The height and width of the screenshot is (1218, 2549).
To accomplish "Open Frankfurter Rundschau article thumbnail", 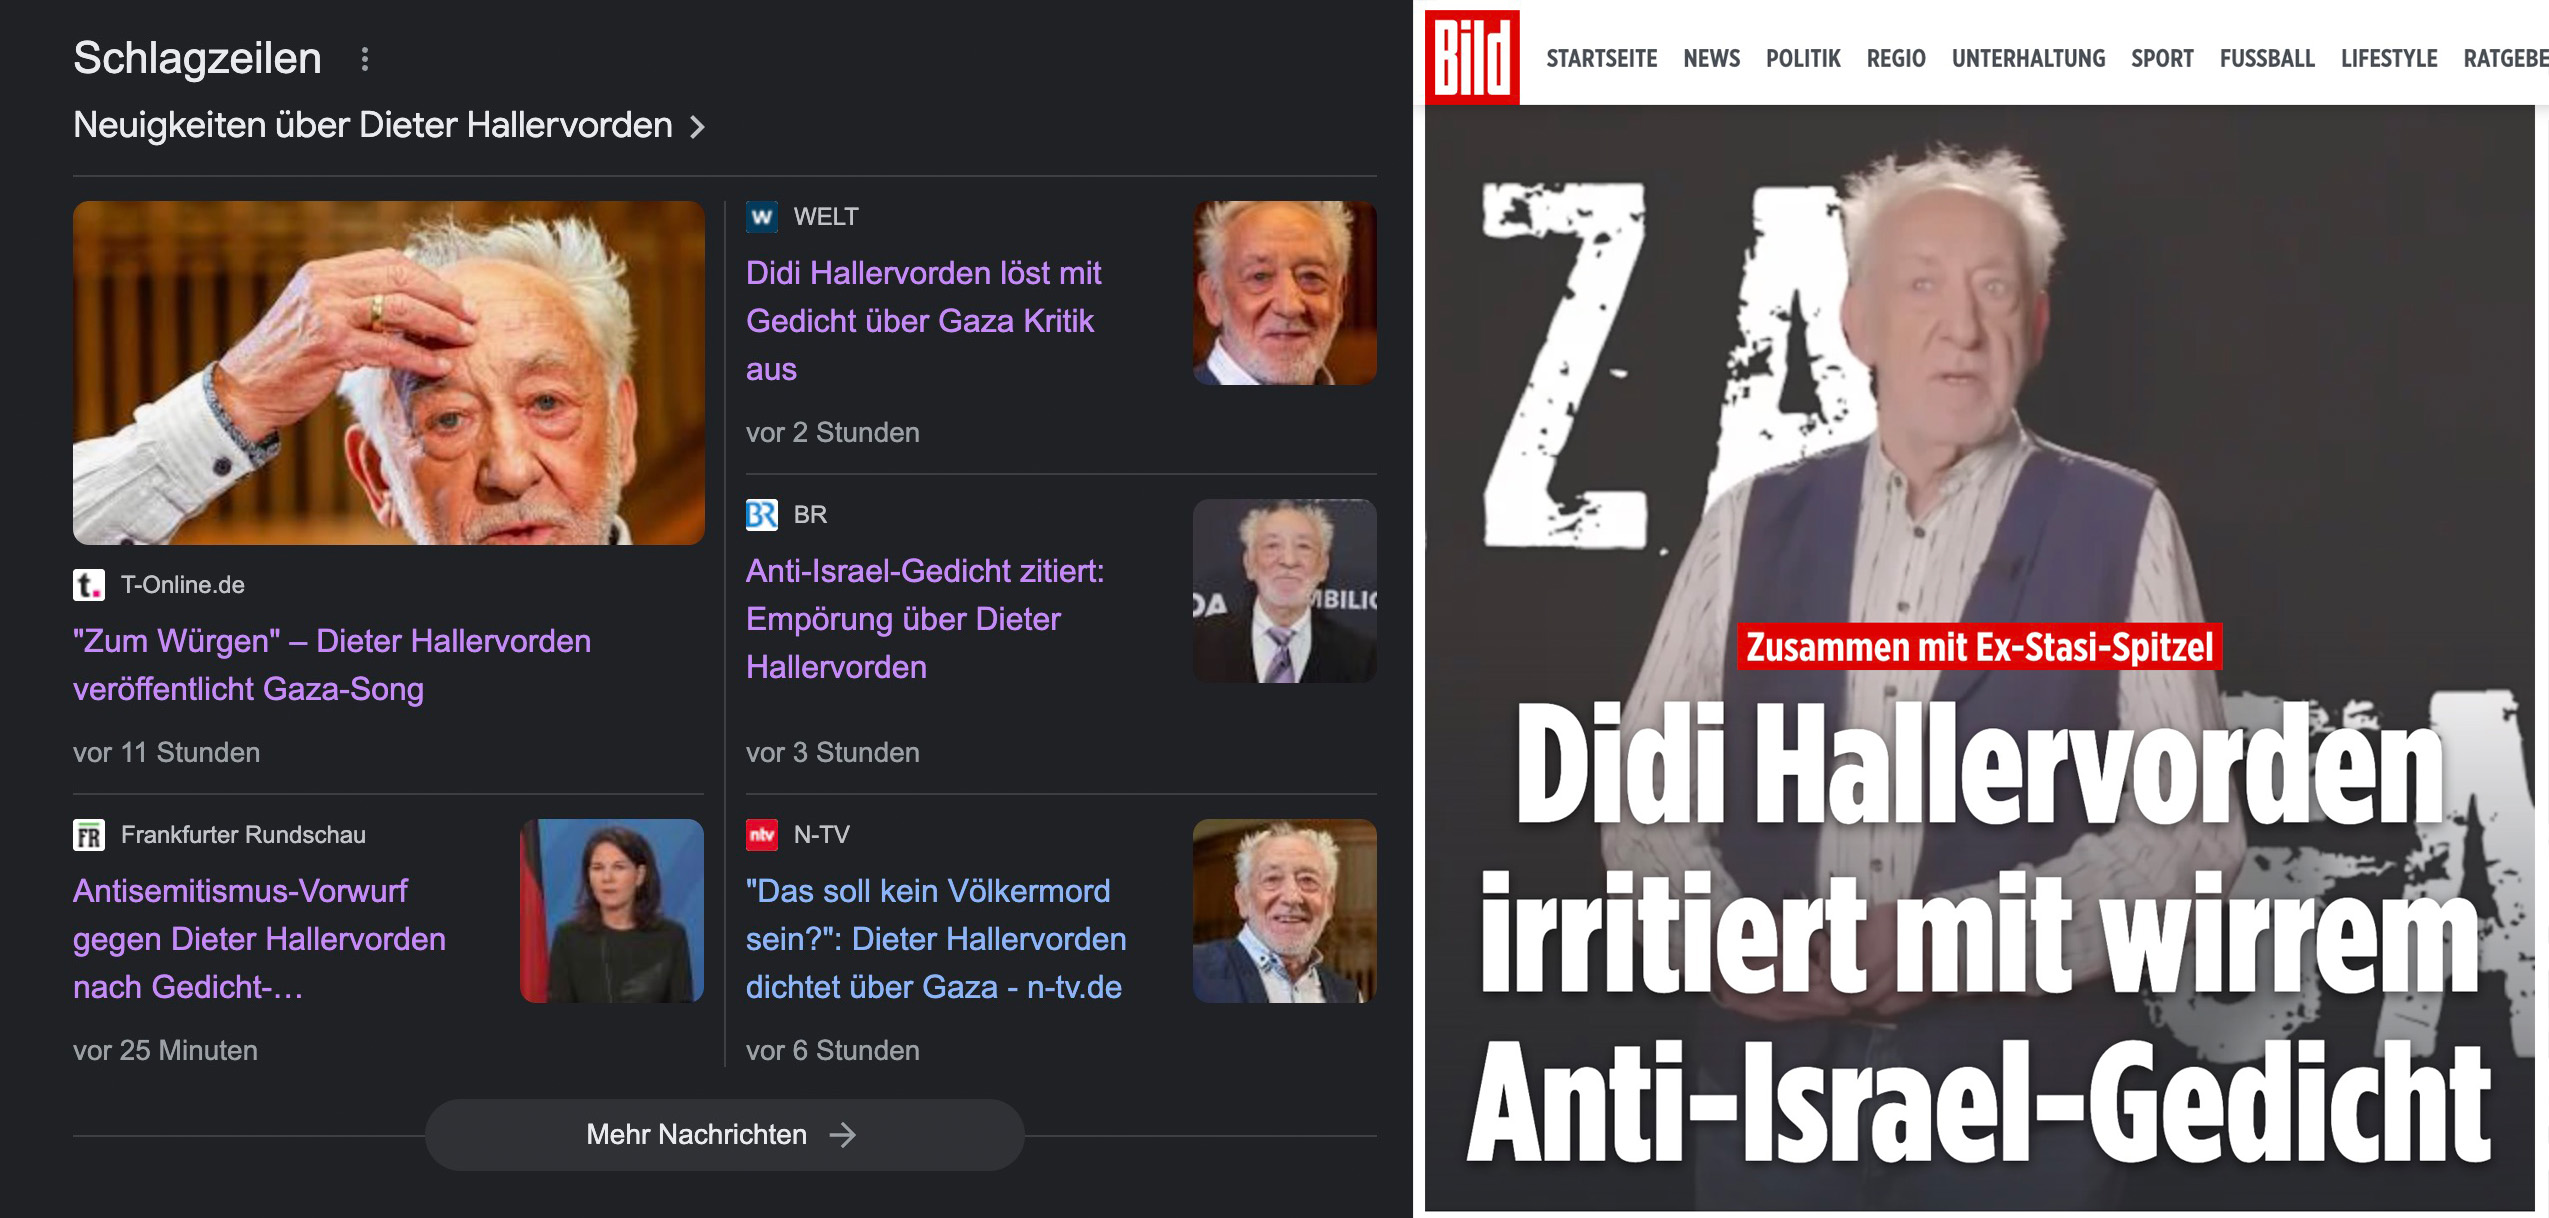I will (x=612, y=911).
